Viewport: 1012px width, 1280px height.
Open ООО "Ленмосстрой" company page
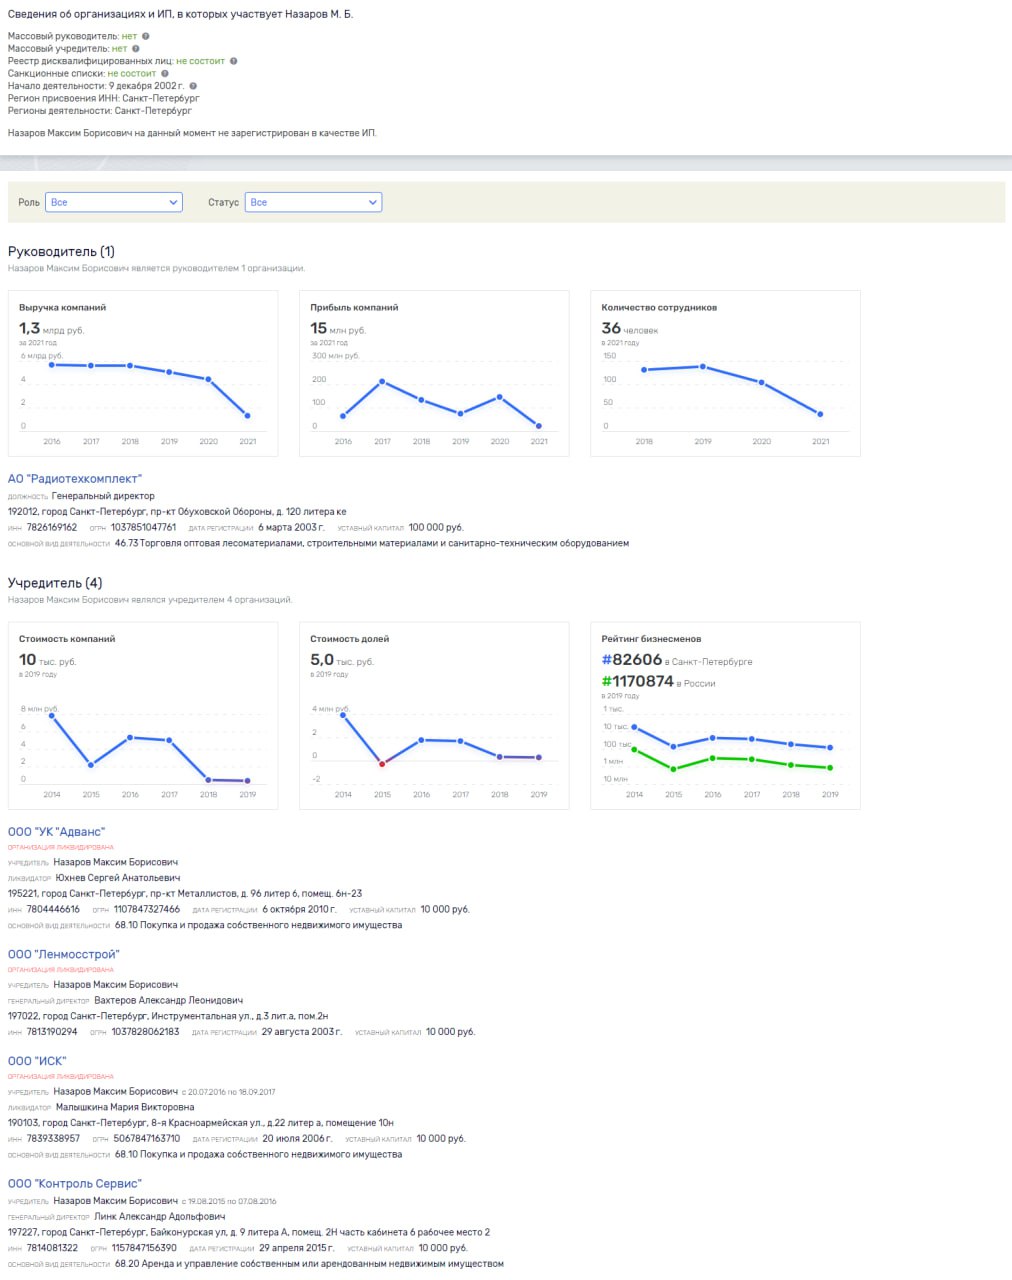point(63,954)
